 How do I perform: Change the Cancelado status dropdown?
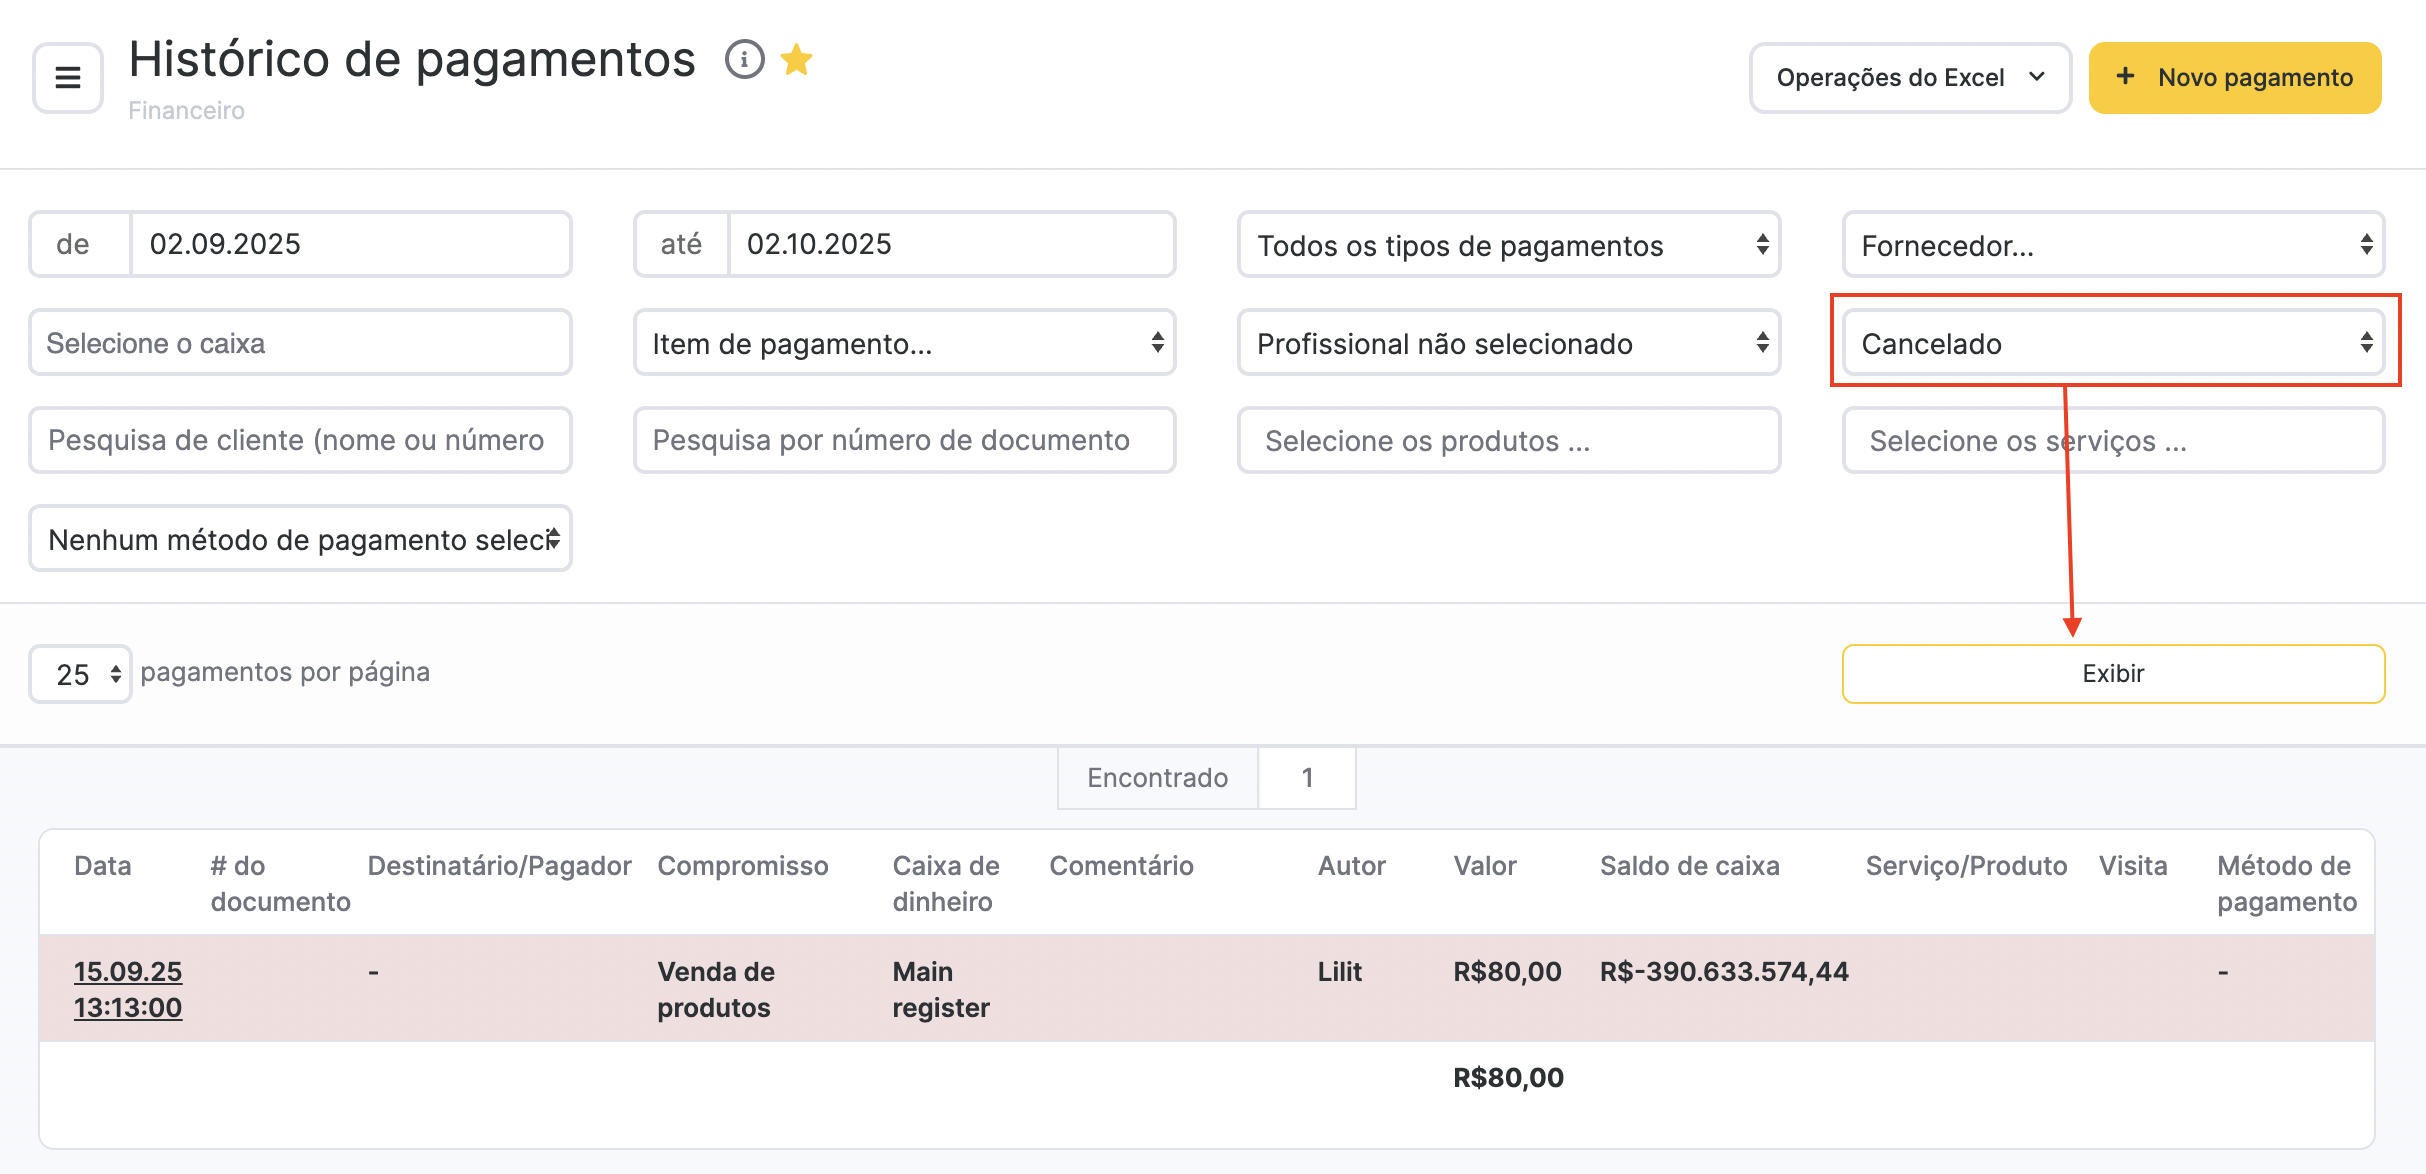[2112, 343]
